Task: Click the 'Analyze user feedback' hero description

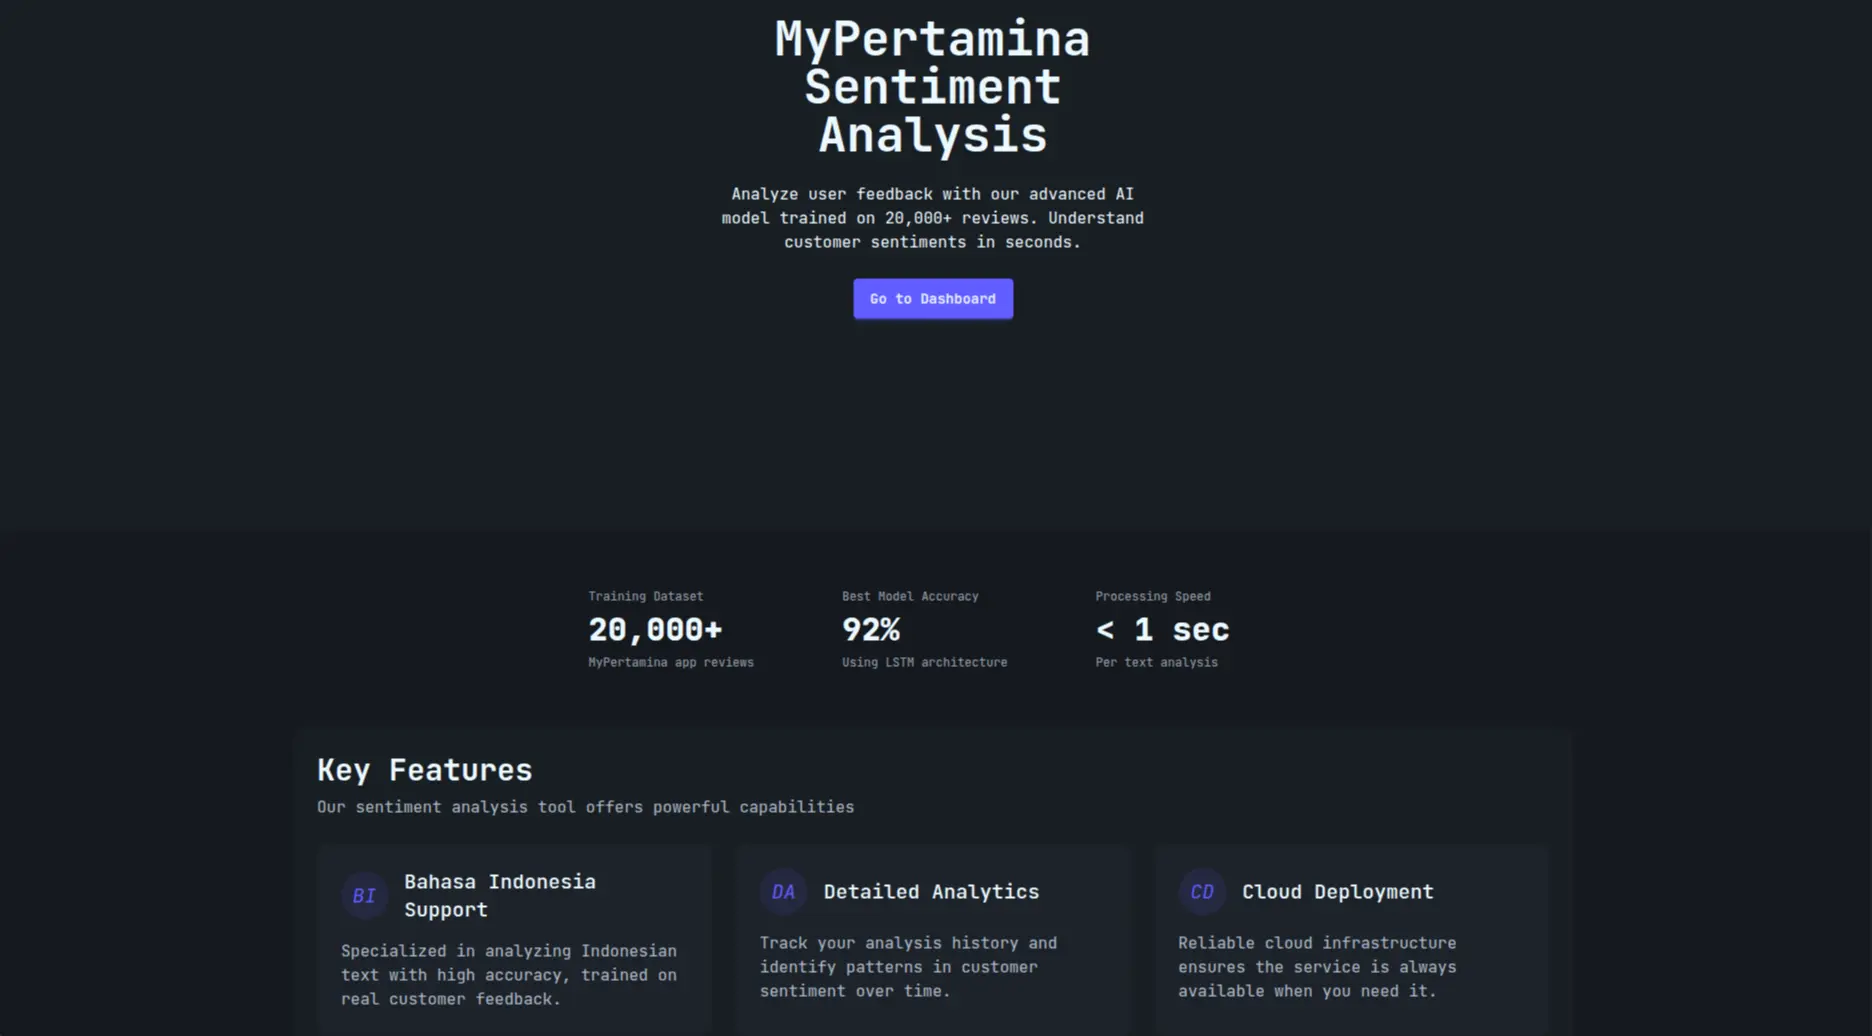Action: click(932, 218)
